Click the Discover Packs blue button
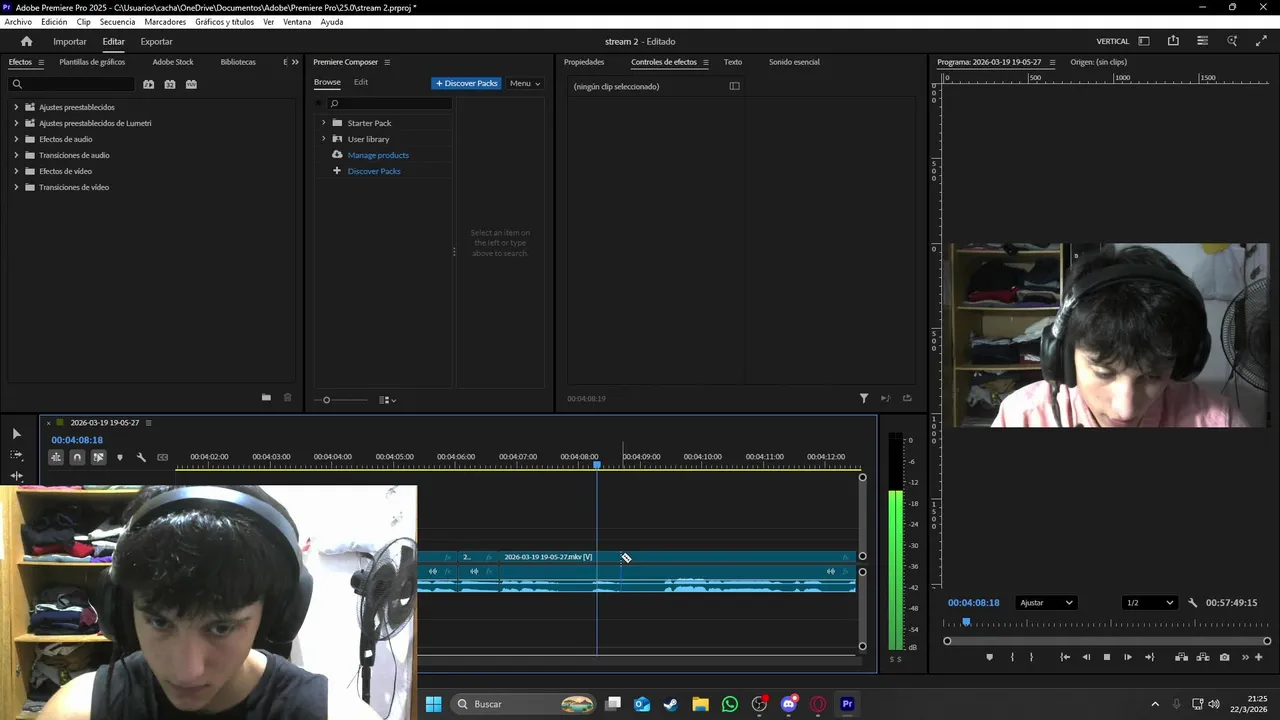The width and height of the screenshot is (1280, 720). pos(466,83)
